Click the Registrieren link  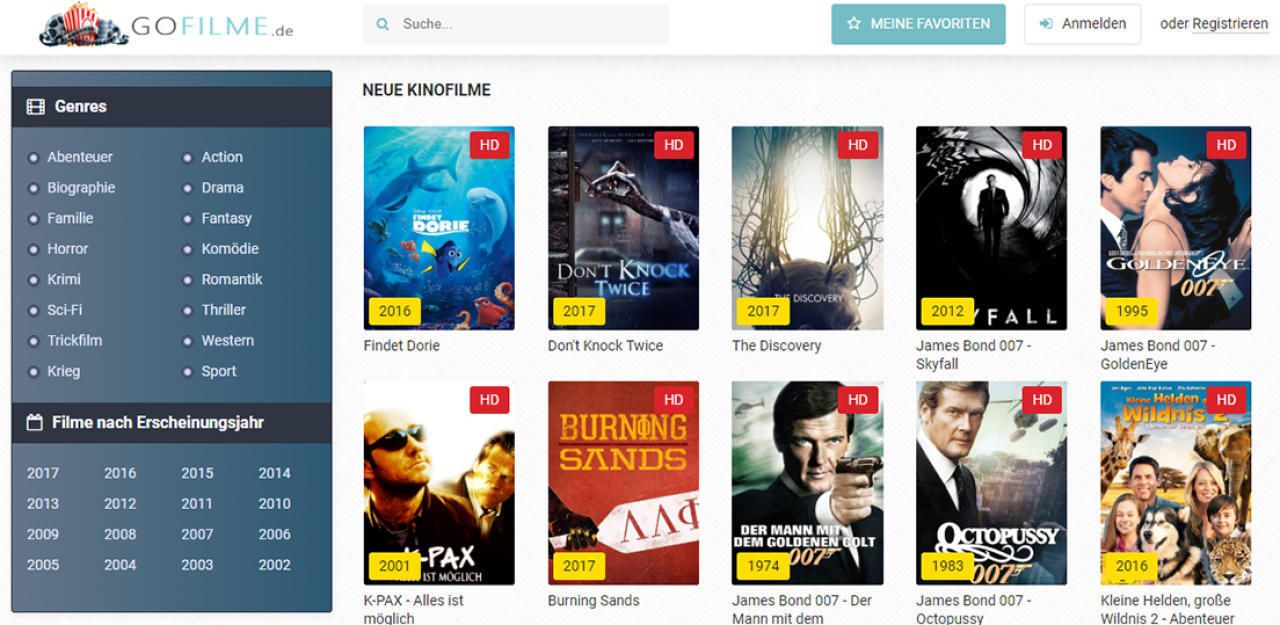1230,24
